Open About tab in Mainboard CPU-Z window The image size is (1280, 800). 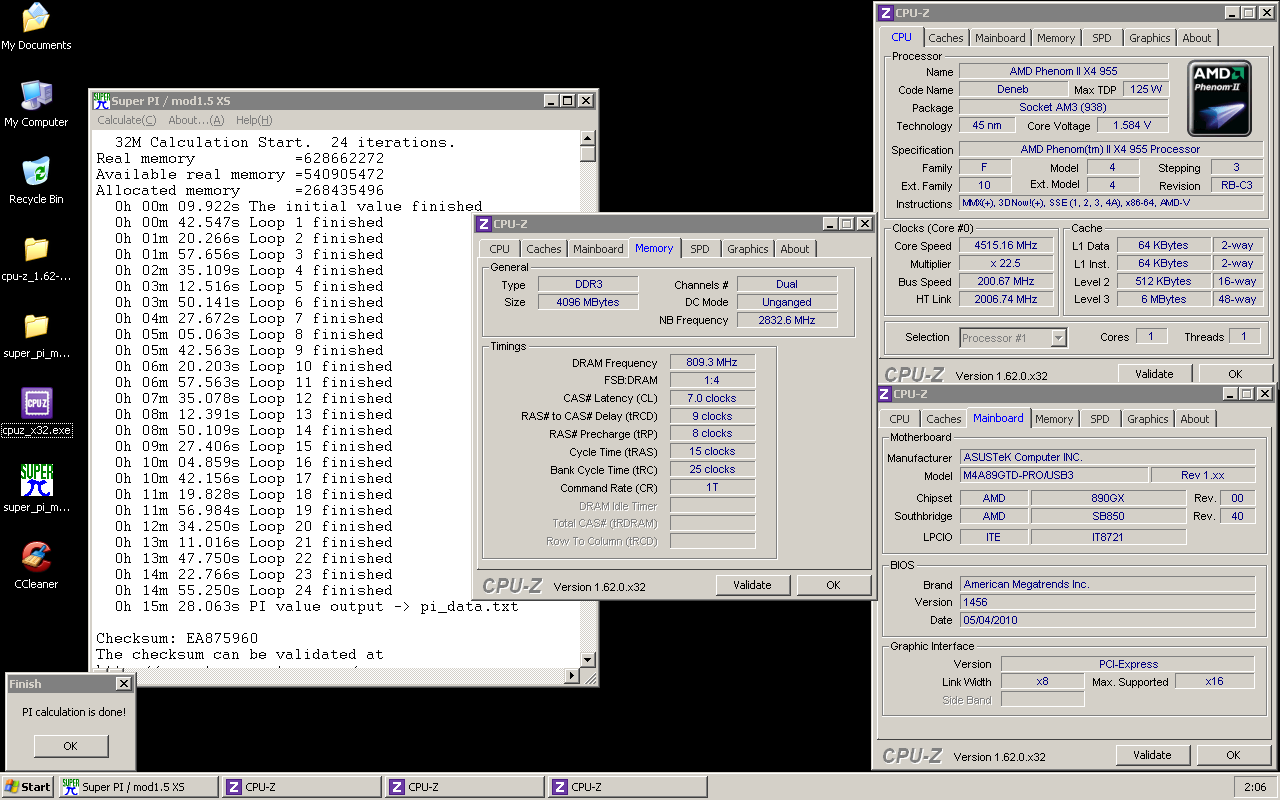1195,419
